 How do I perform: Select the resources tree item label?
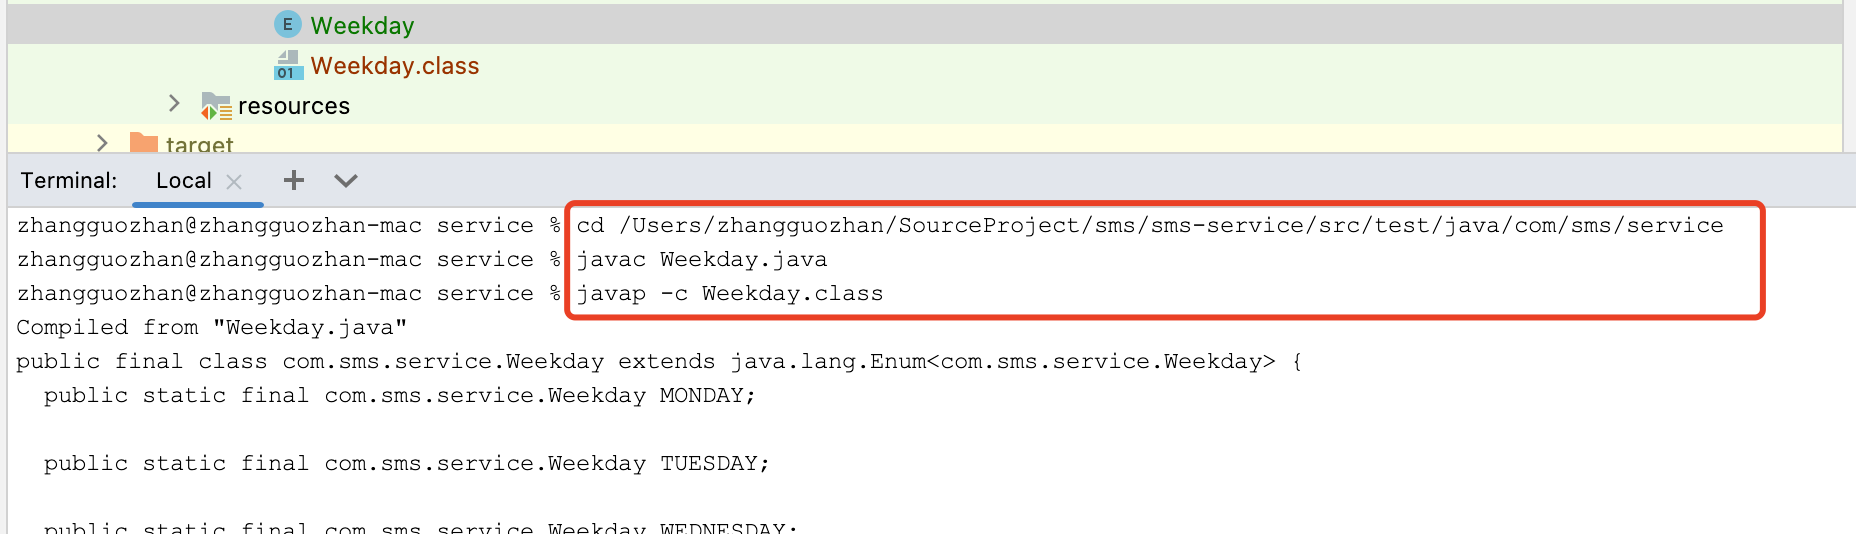click(294, 106)
